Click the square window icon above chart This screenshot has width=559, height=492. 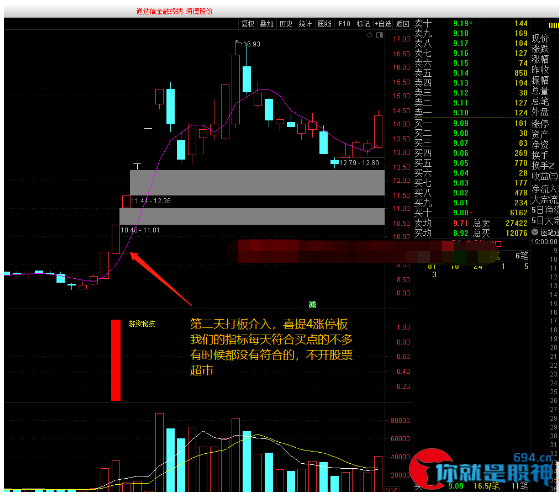click(x=380, y=35)
